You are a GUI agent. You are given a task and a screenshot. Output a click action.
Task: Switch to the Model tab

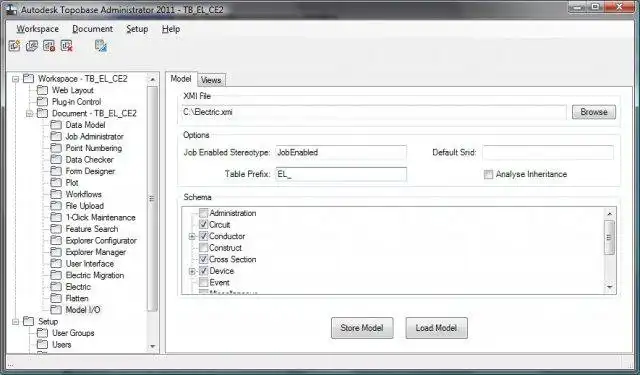pos(181,79)
